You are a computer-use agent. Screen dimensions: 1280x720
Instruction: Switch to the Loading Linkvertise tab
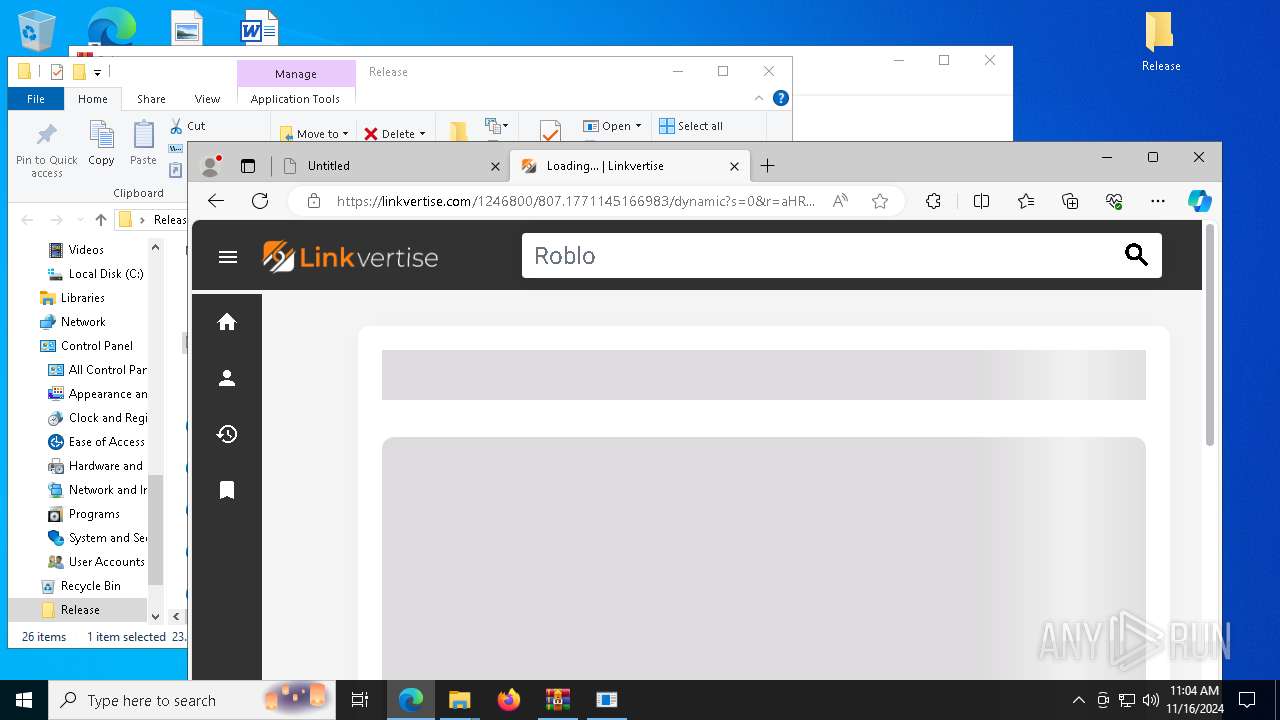(x=630, y=166)
